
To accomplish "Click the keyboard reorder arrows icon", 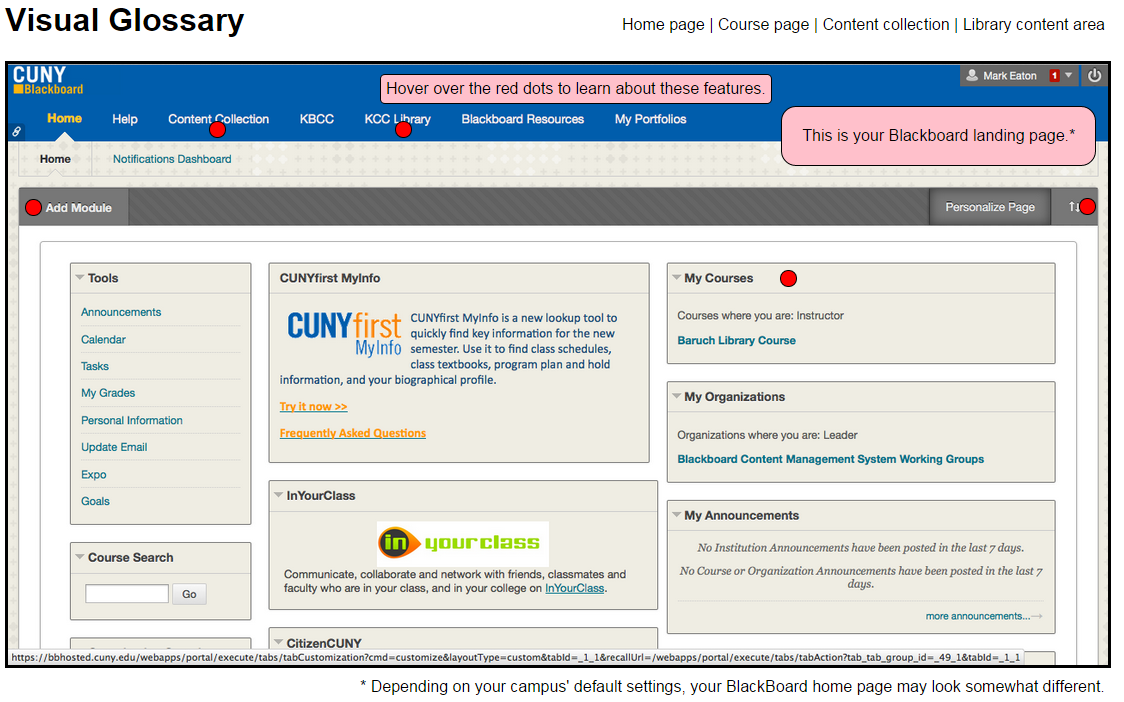I will click(x=1073, y=207).
